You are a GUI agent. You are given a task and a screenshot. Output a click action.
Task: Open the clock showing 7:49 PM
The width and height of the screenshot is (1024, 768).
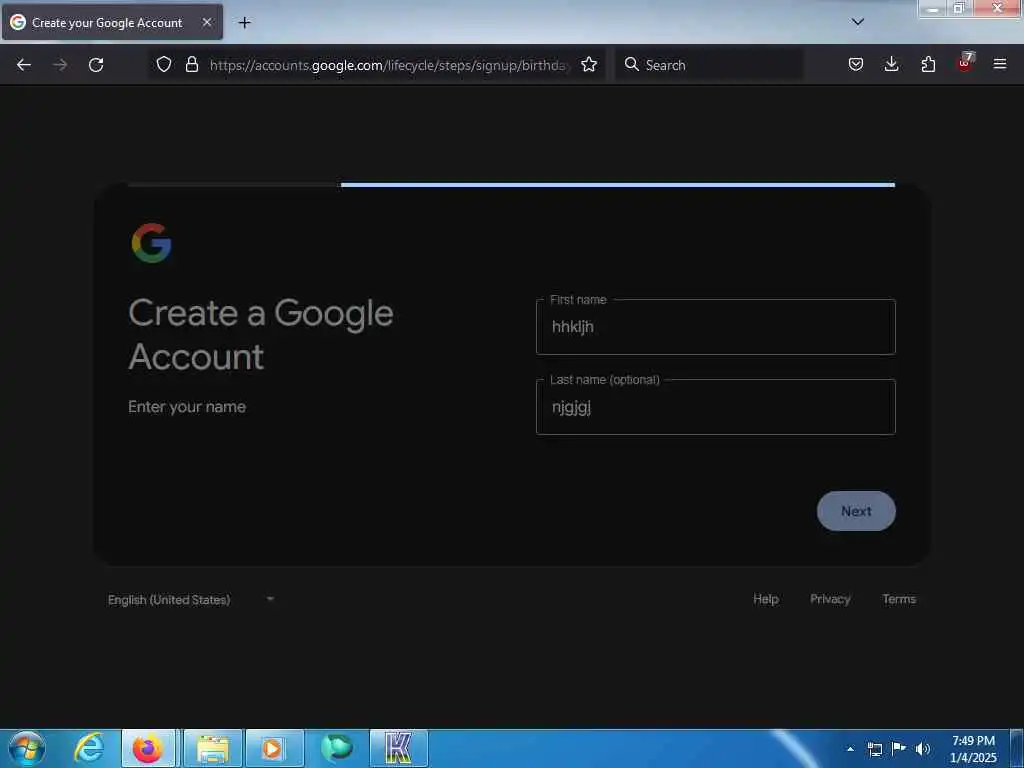[x=973, y=749]
